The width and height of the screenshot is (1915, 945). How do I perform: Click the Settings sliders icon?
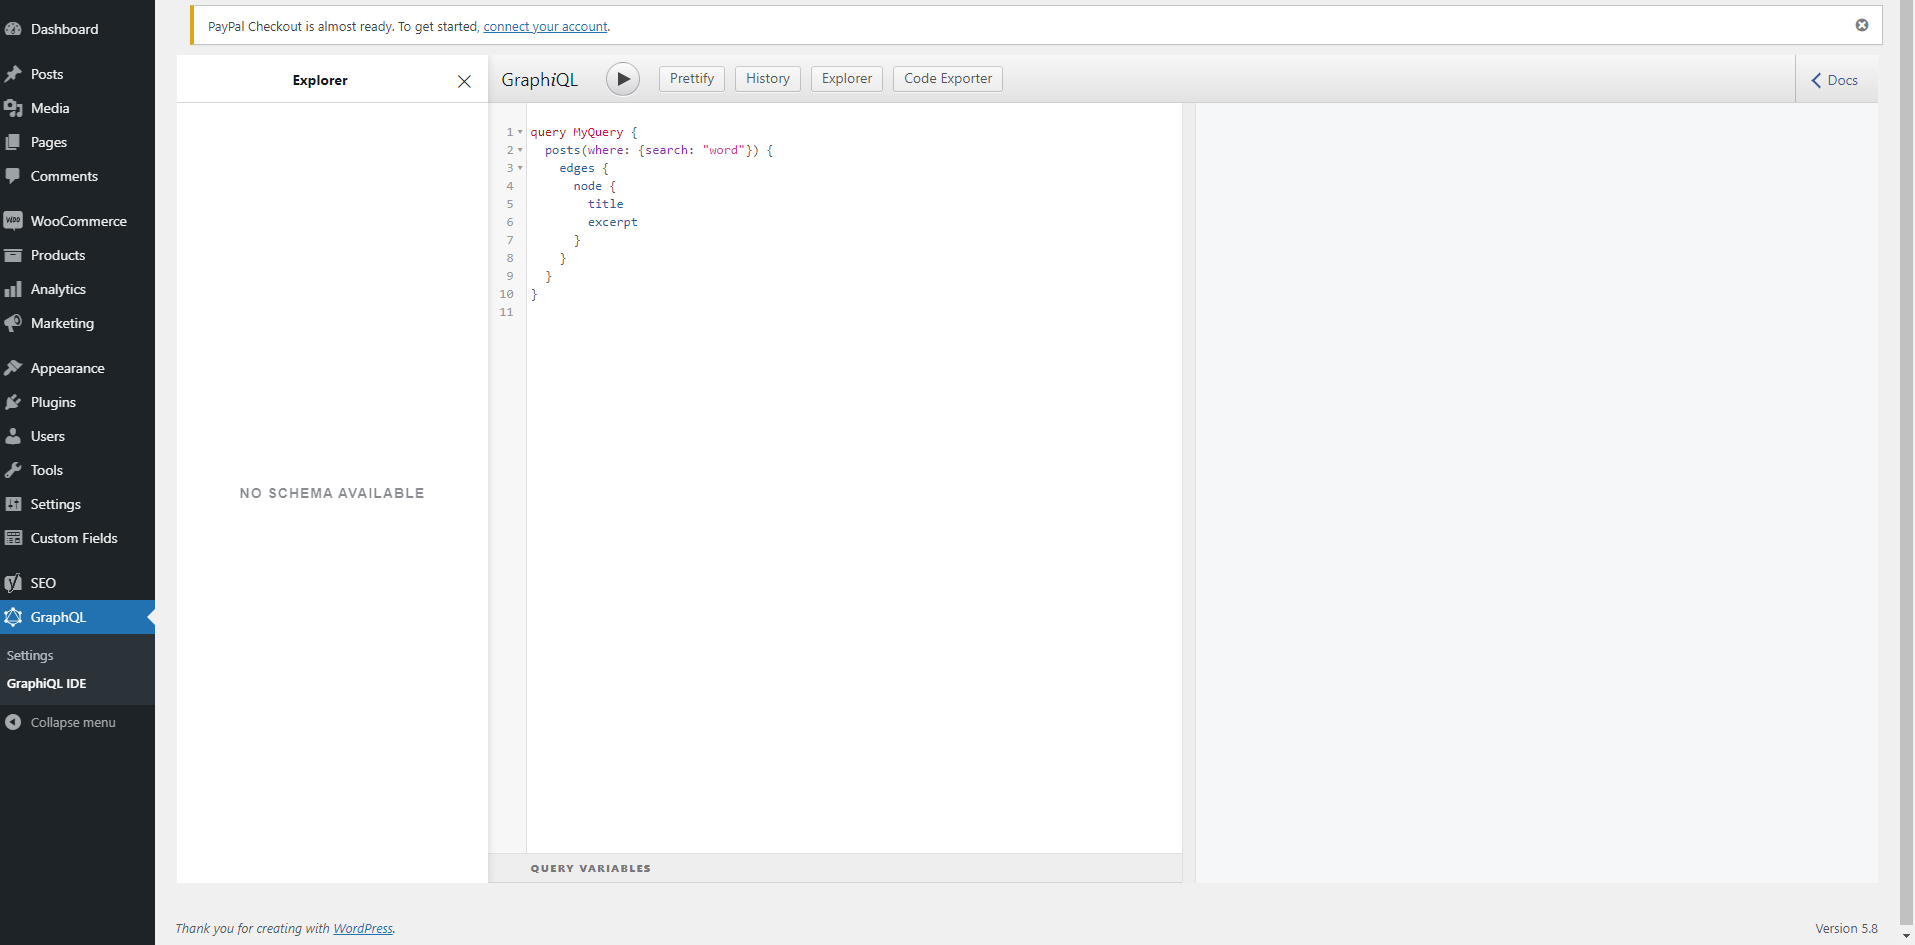coord(13,504)
